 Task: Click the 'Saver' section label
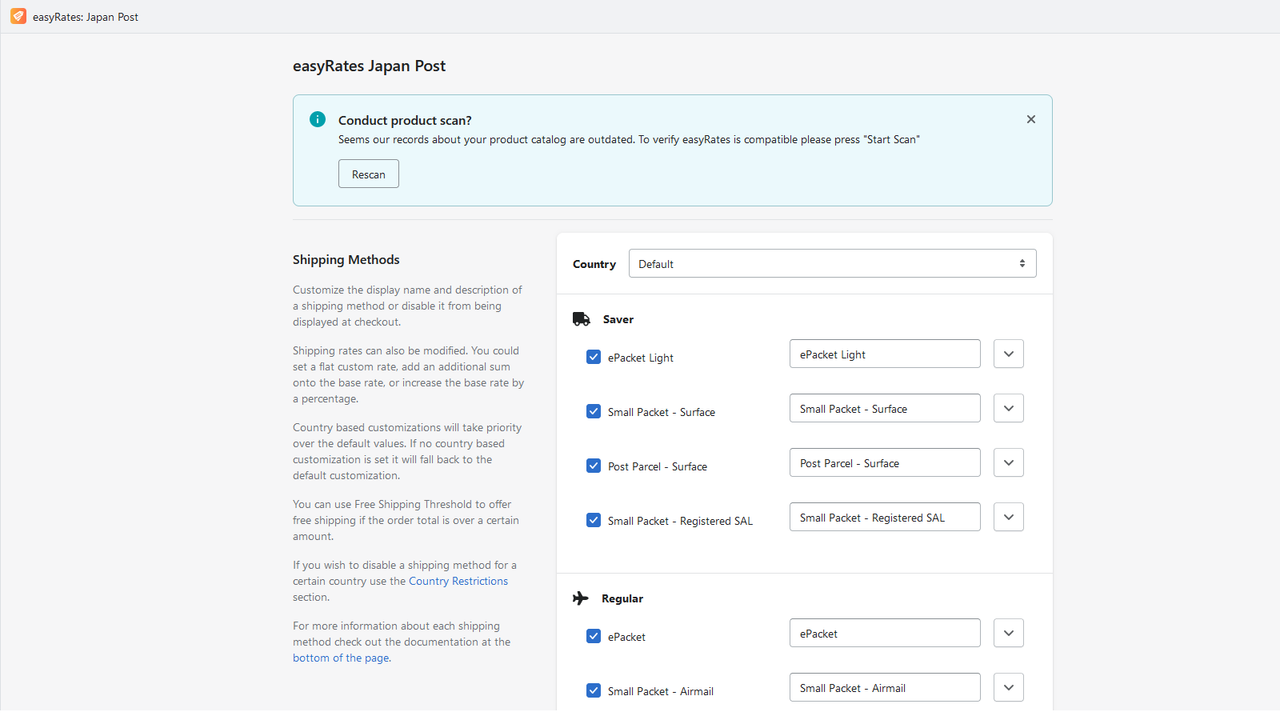[x=618, y=320]
